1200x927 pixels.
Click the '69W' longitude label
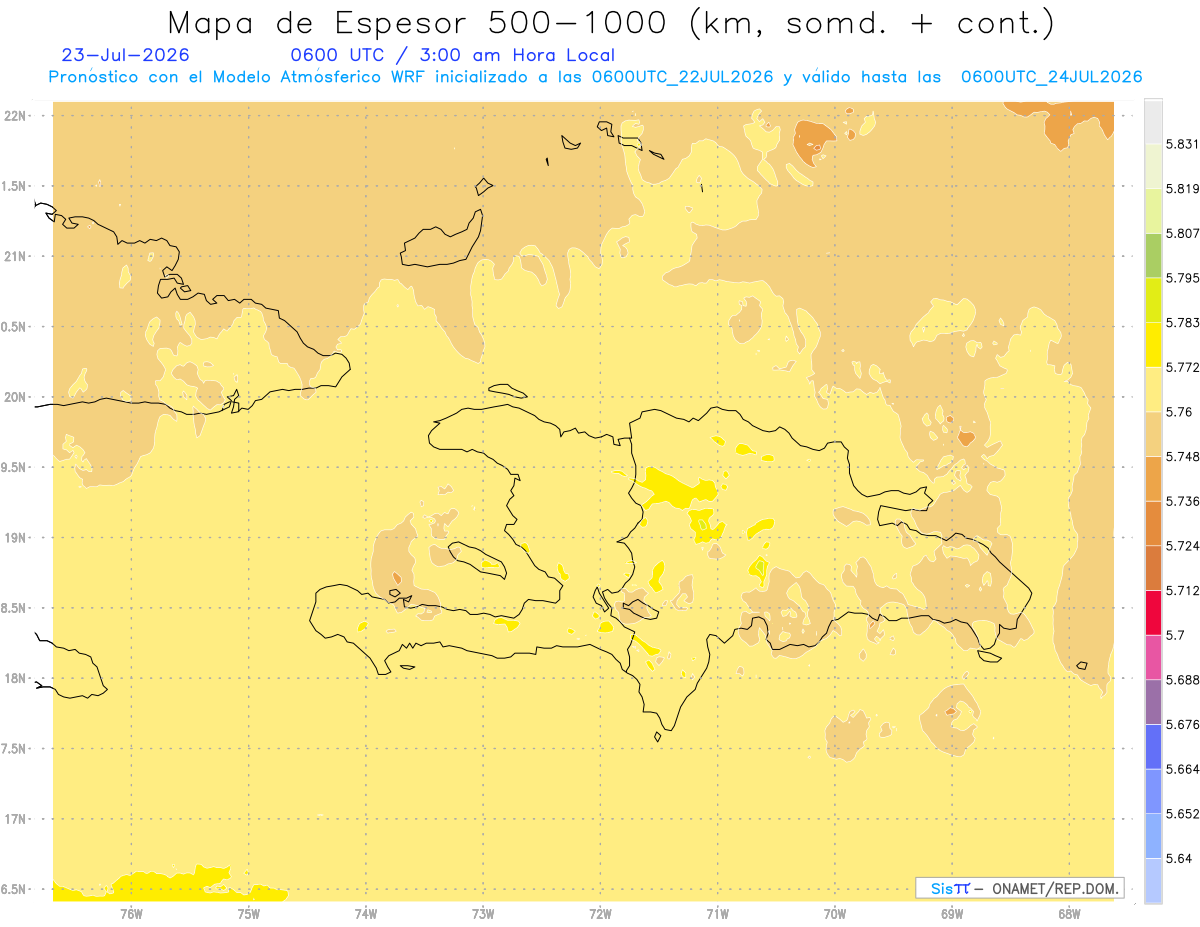(952, 914)
